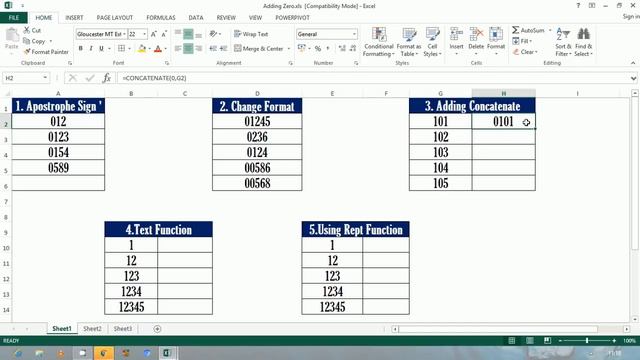This screenshot has height=360, width=640.
Task: Apply Percent Style format
Action: tap(318, 49)
